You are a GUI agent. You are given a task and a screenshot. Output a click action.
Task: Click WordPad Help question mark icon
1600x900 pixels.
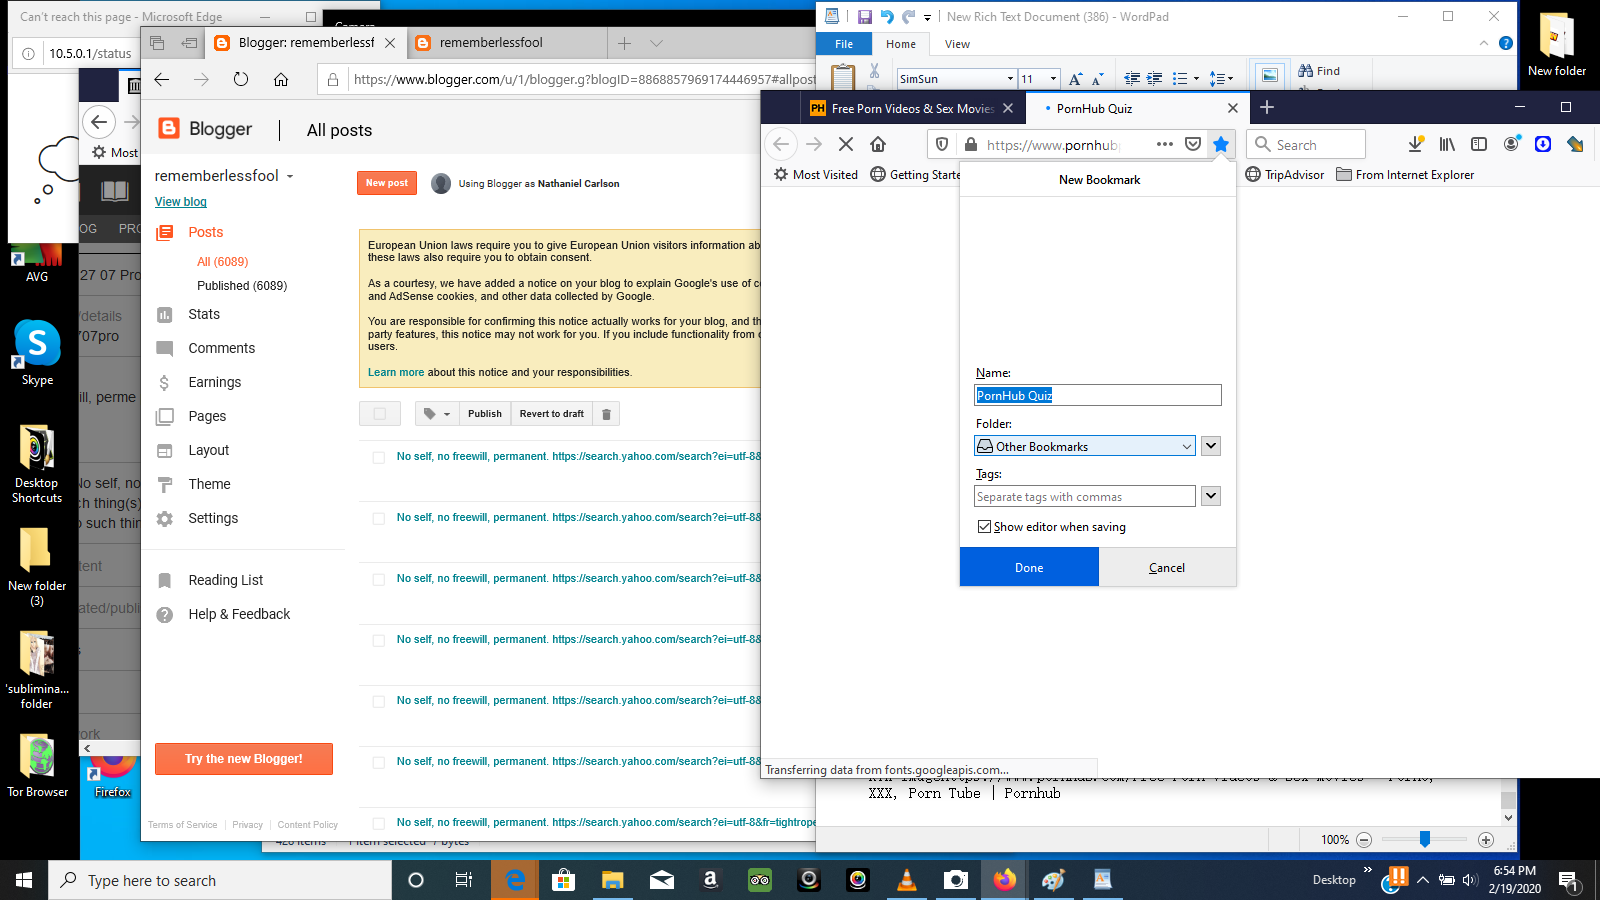point(1506,43)
